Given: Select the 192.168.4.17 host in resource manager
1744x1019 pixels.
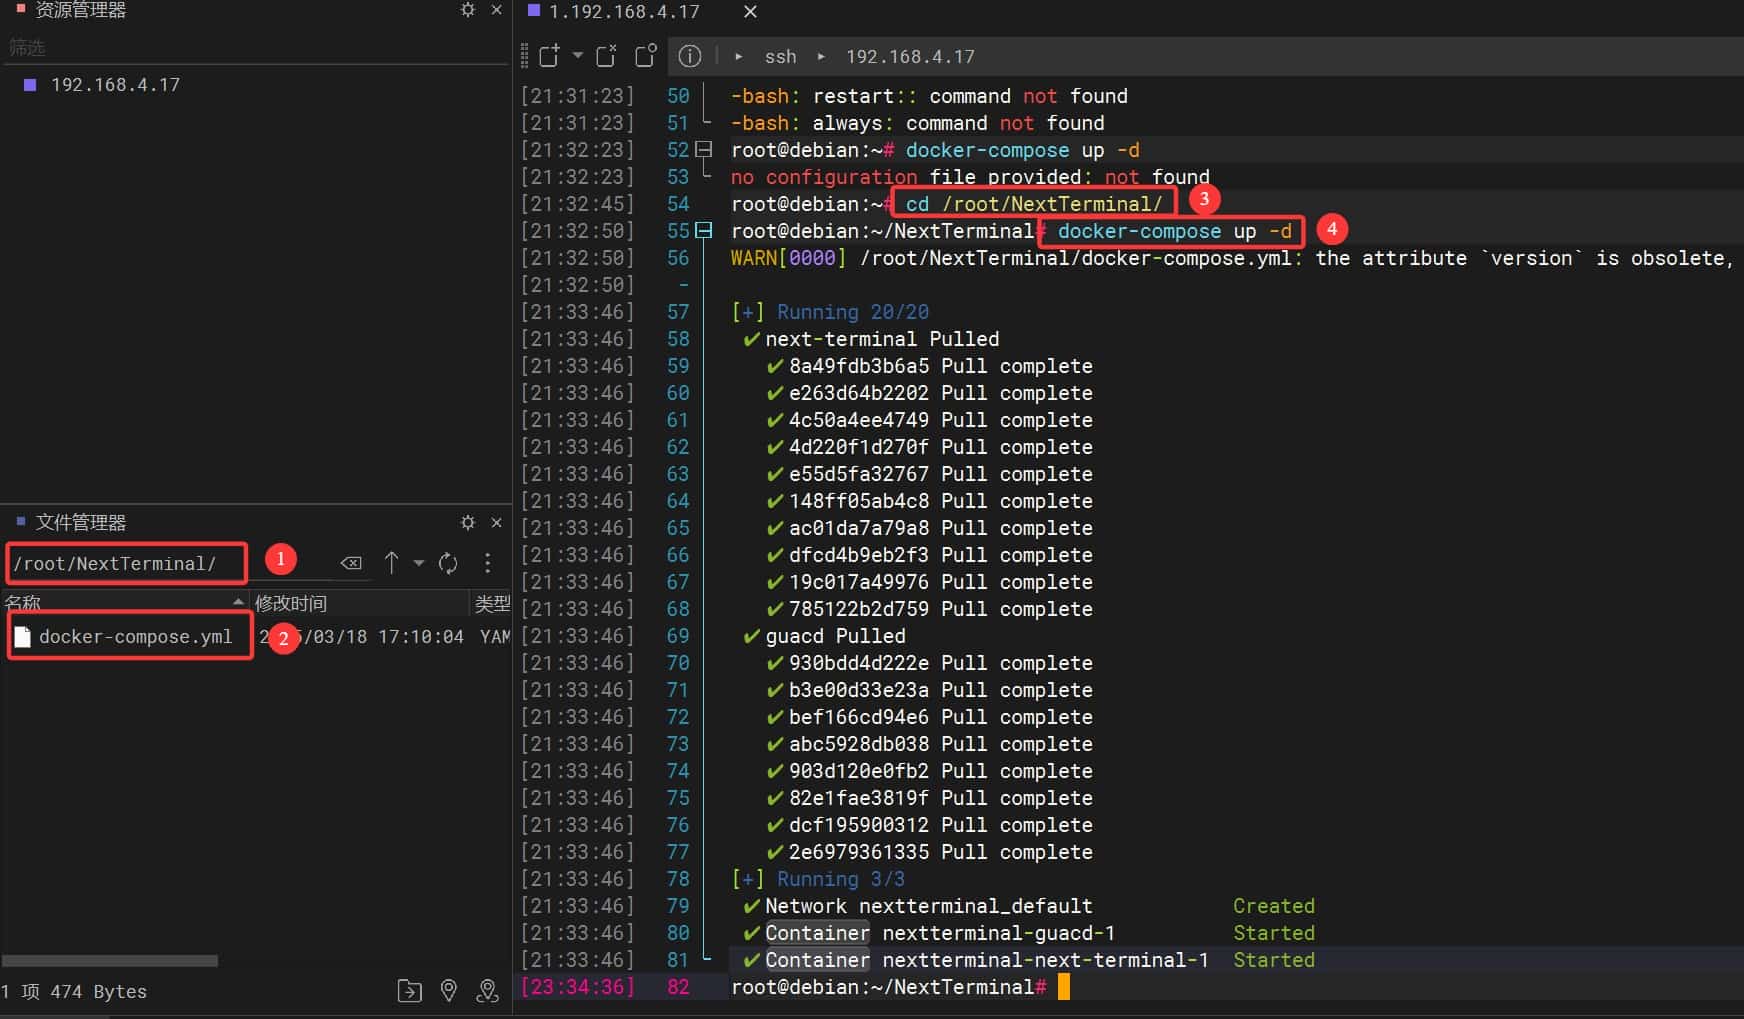Looking at the screenshot, I should pos(115,85).
